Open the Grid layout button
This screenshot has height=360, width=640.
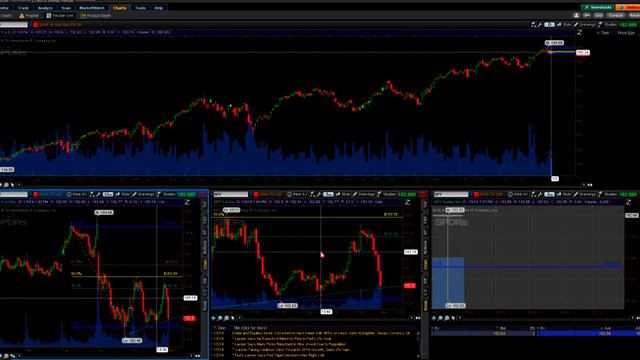point(598,16)
